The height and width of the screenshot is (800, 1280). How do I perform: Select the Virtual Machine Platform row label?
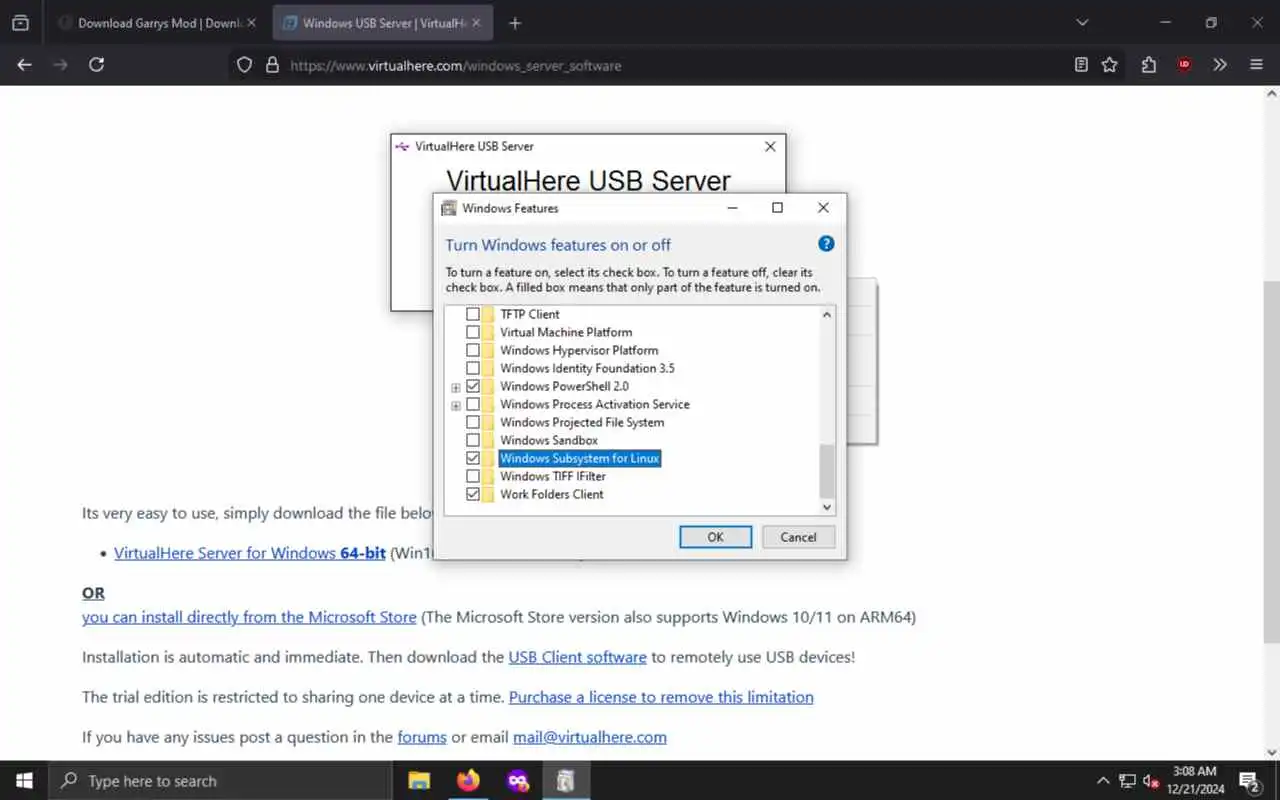tap(566, 332)
